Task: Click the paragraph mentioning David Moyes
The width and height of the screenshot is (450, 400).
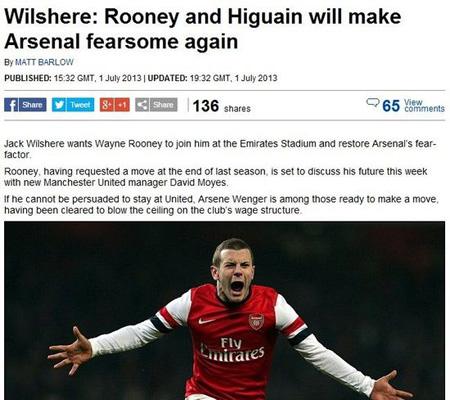Action: click(216, 177)
